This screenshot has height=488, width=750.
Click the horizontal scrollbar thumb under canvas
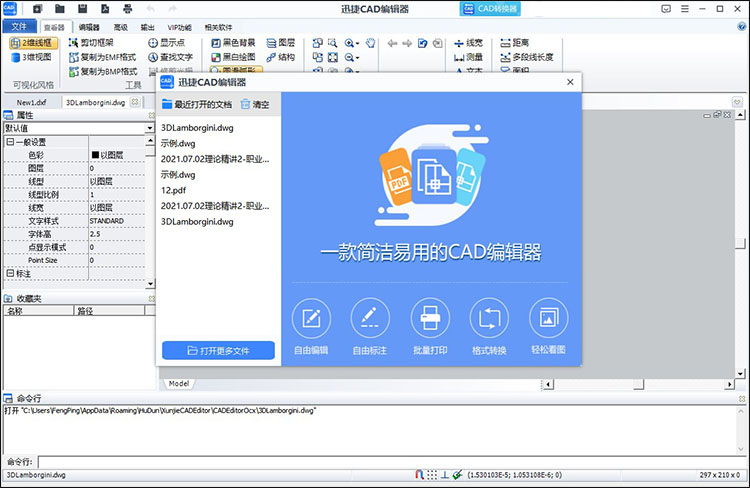tap(639, 384)
